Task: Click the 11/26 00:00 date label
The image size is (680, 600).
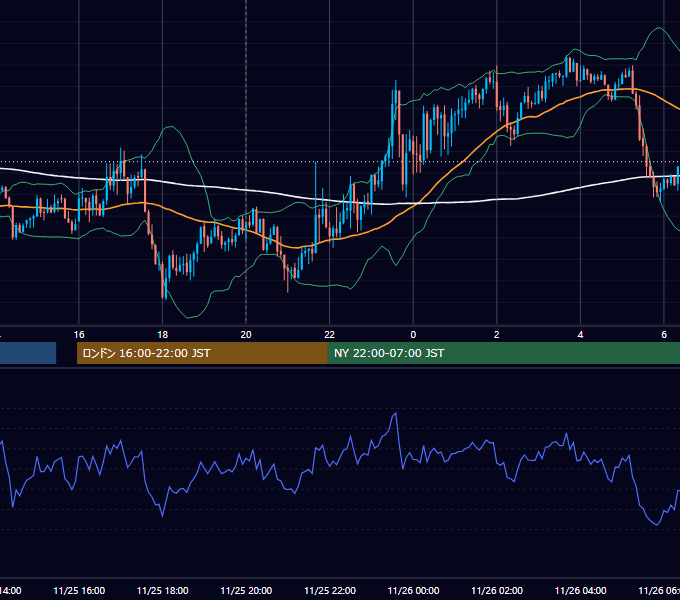Action: pos(413,590)
